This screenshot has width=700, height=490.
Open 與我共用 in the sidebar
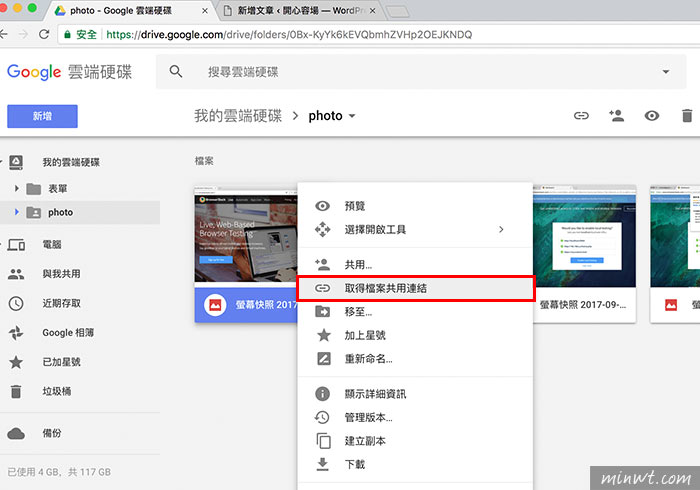point(62,274)
